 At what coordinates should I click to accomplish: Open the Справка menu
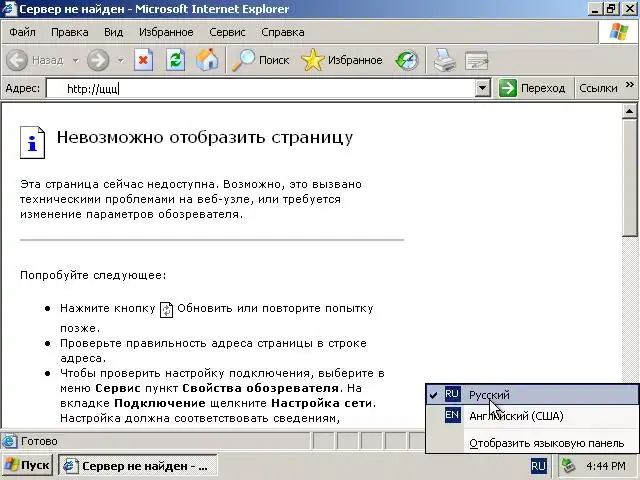point(282,32)
